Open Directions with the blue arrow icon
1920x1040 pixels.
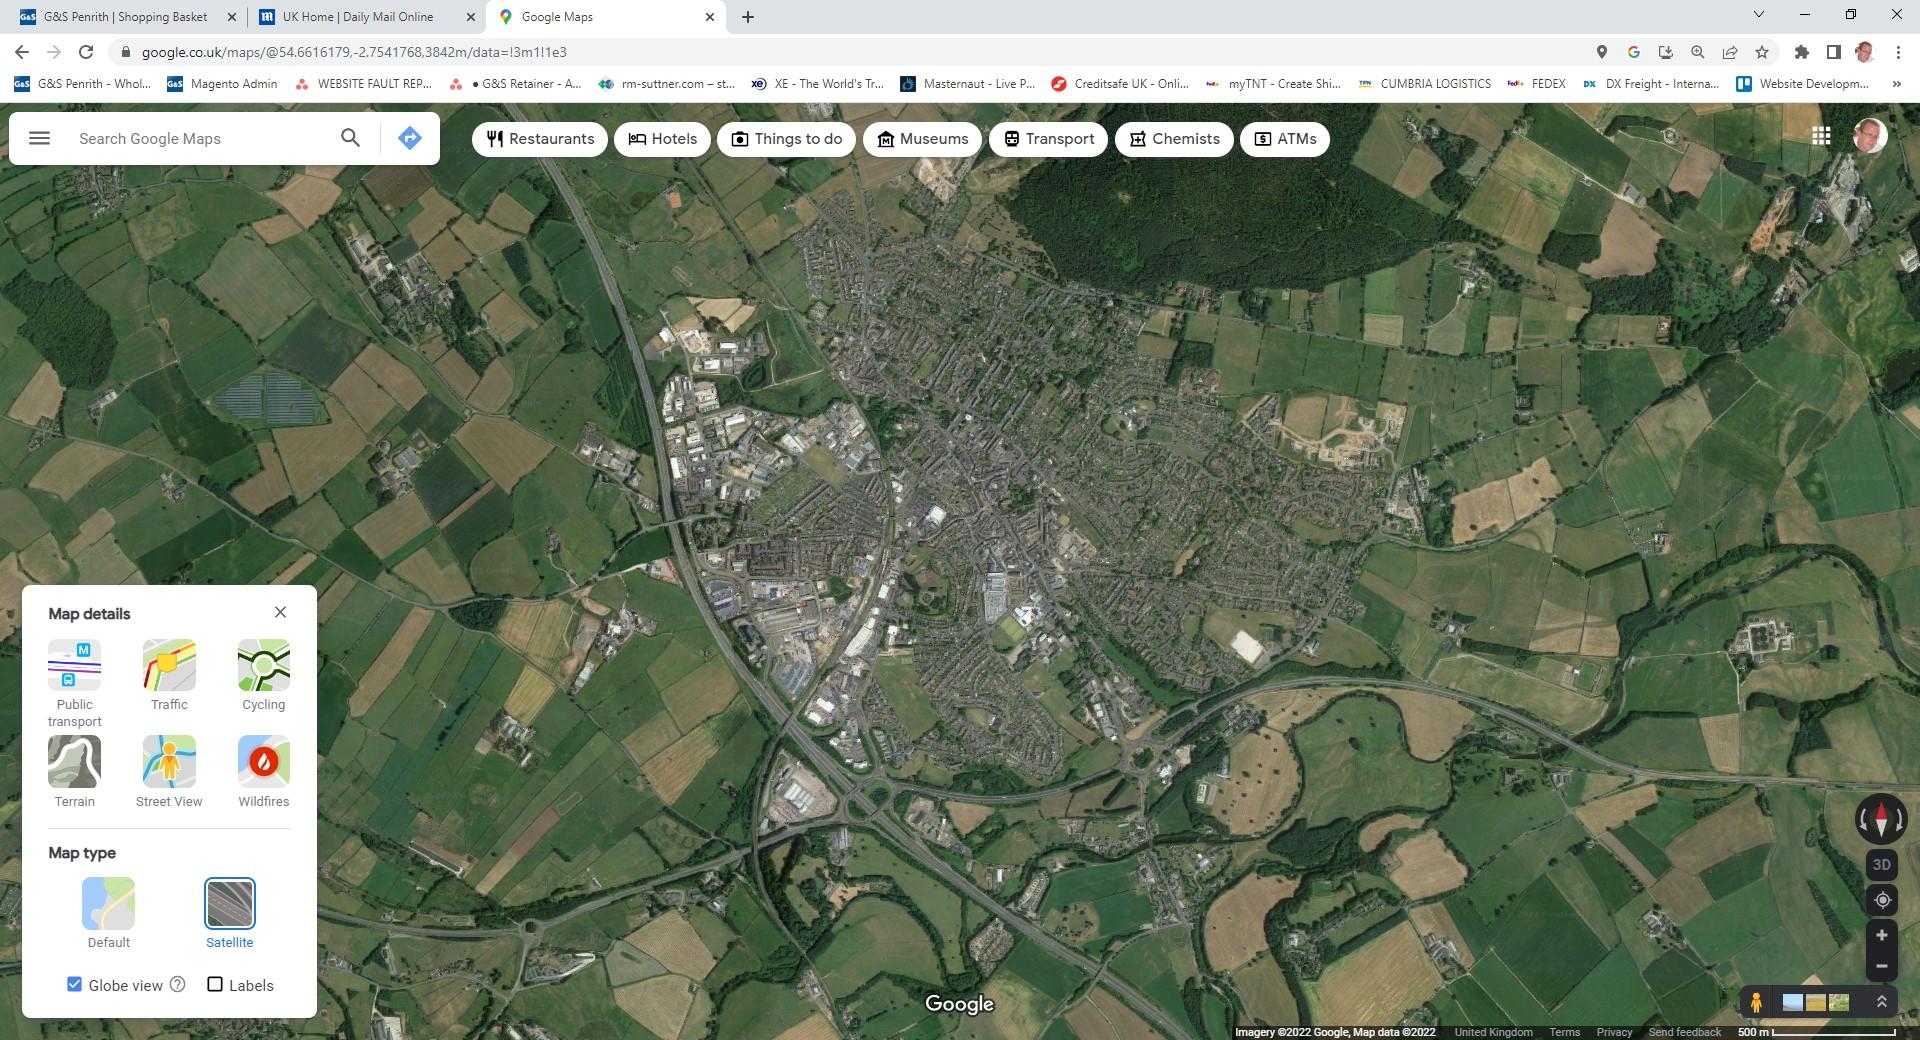pyautogui.click(x=410, y=138)
